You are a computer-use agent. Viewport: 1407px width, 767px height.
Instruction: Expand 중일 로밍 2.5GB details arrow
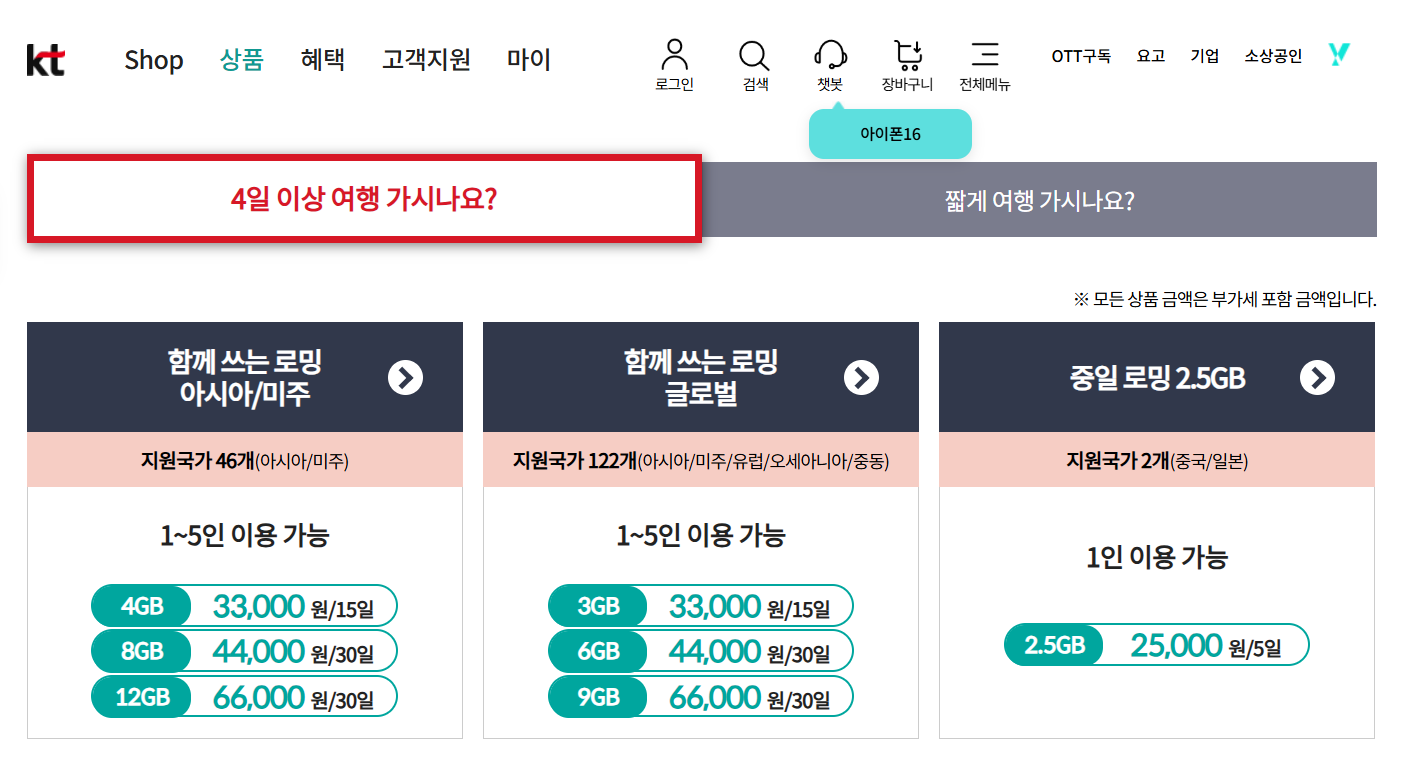(1318, 378)
